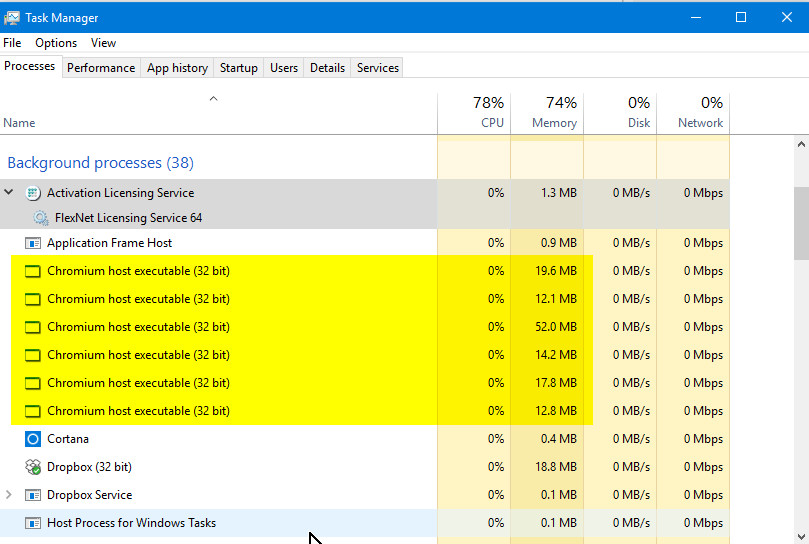Switch to the Users tab
Screen dimensions: 809x544
[284, 68]
